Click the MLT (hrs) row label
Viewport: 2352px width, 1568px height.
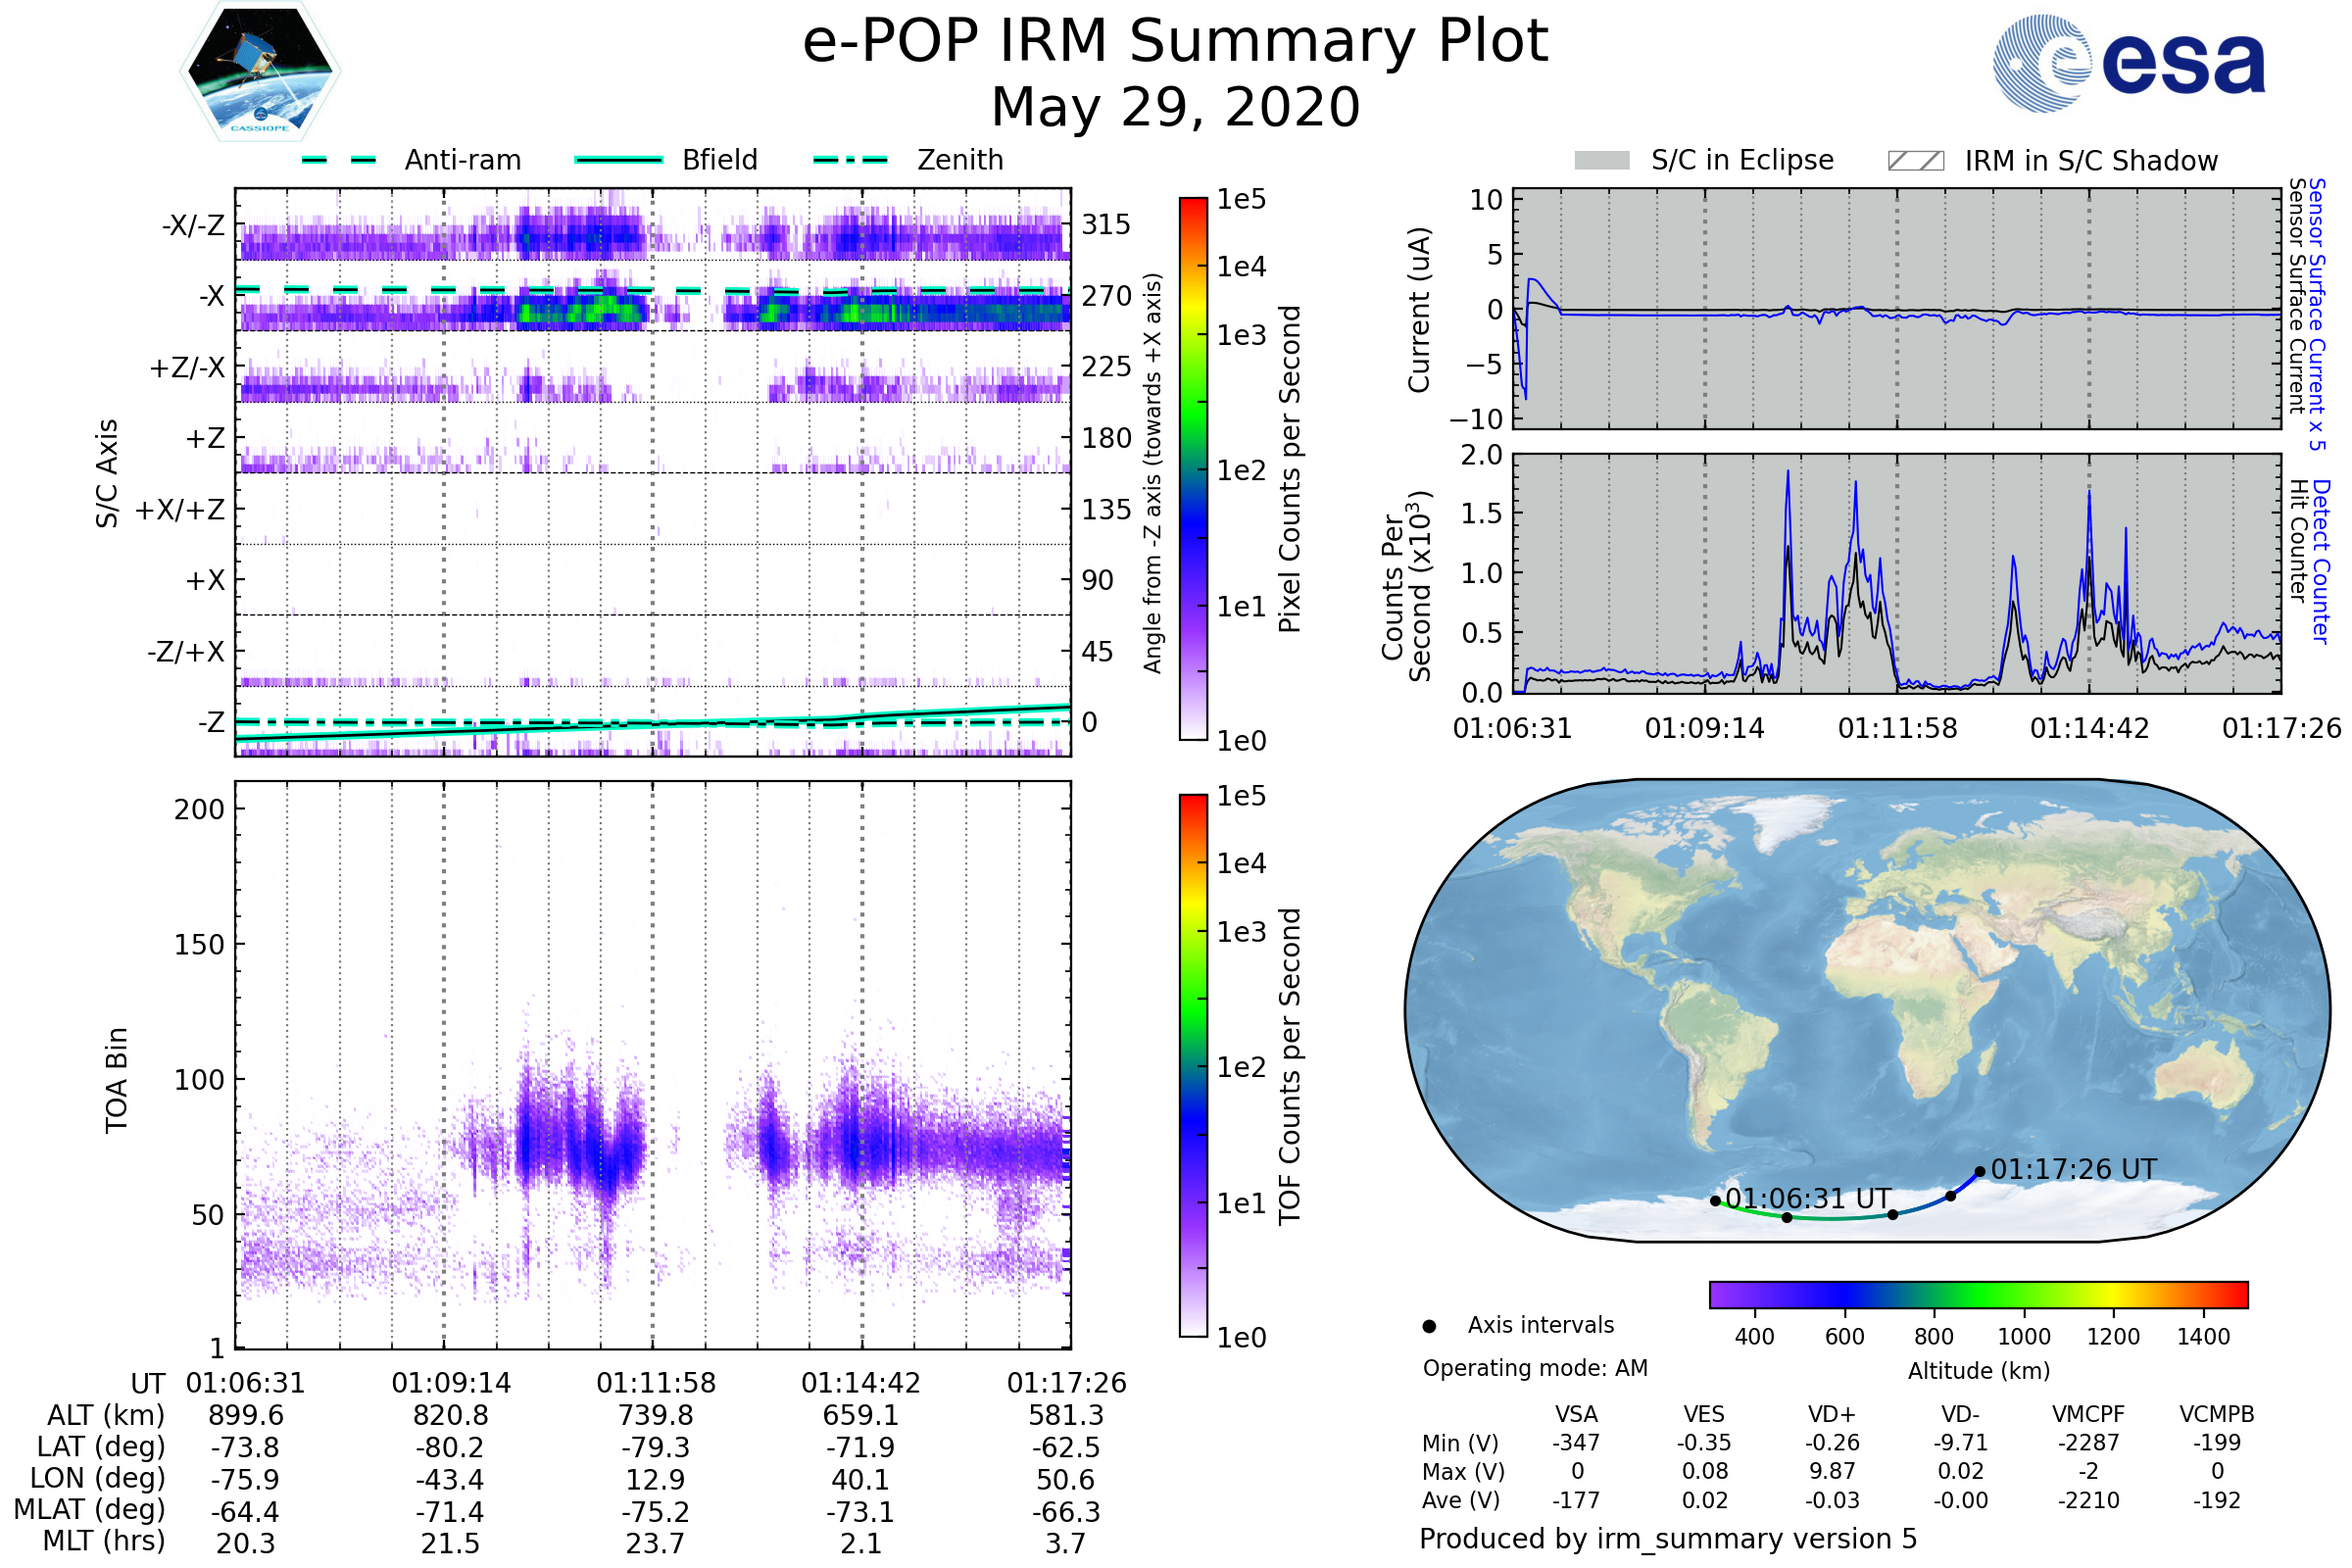pyautogui.click(x=104, y=1541)
